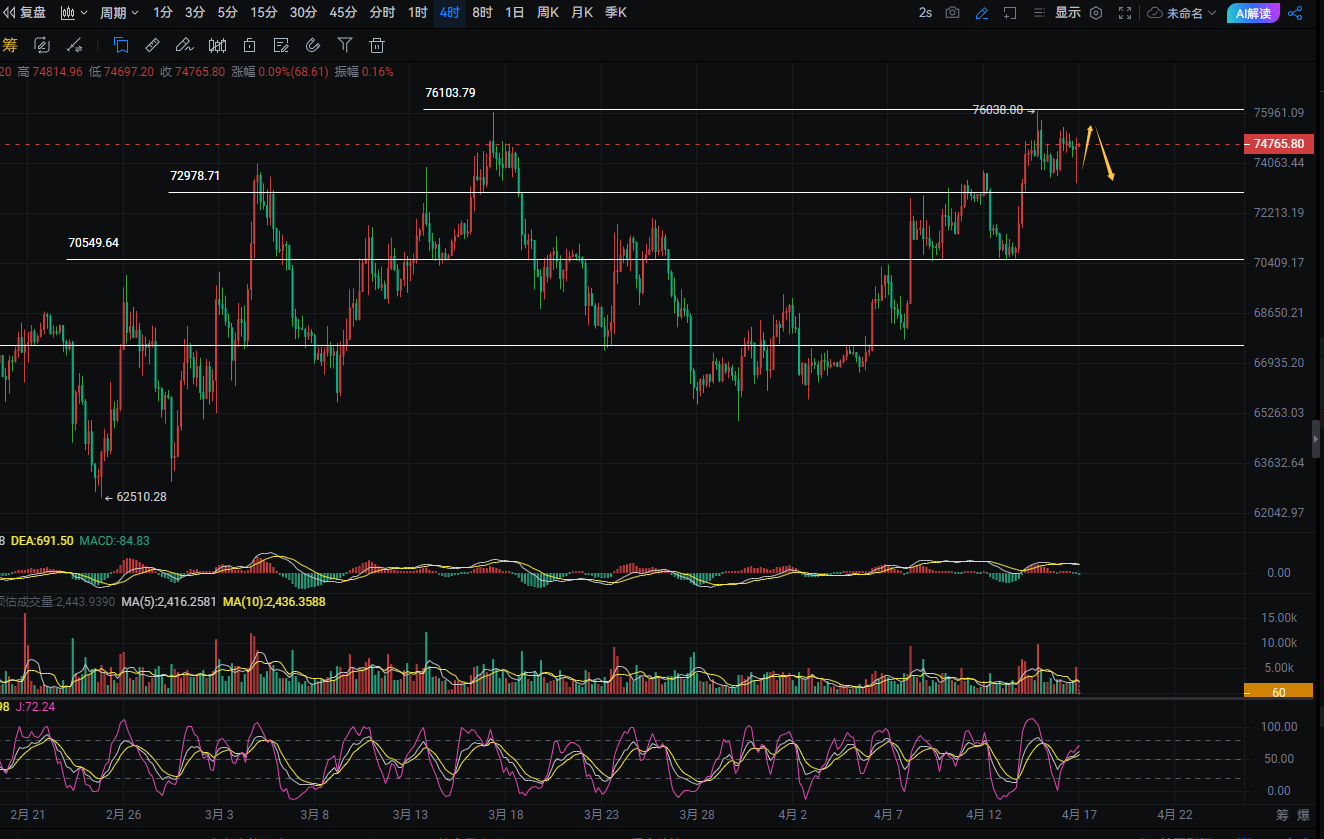Click the filter funnel icon
This screenshot has width=1324, height=839.
(345, 45)
